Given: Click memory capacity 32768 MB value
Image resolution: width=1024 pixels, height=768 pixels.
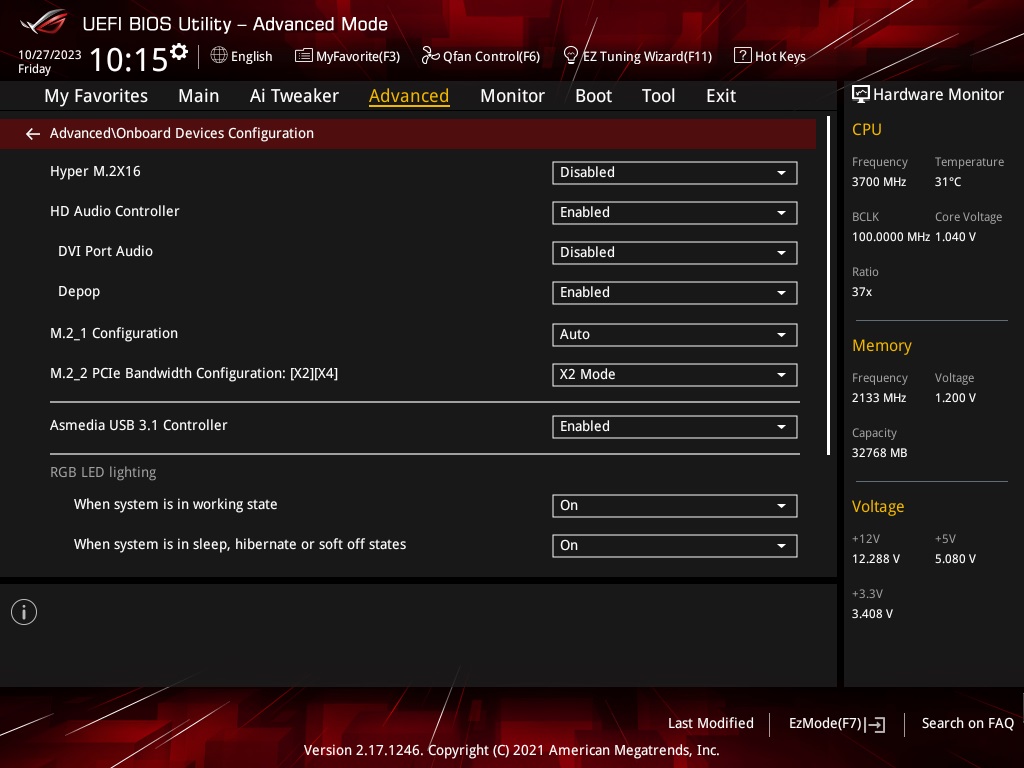Looking at the screenshot, I should click(880, 453).
